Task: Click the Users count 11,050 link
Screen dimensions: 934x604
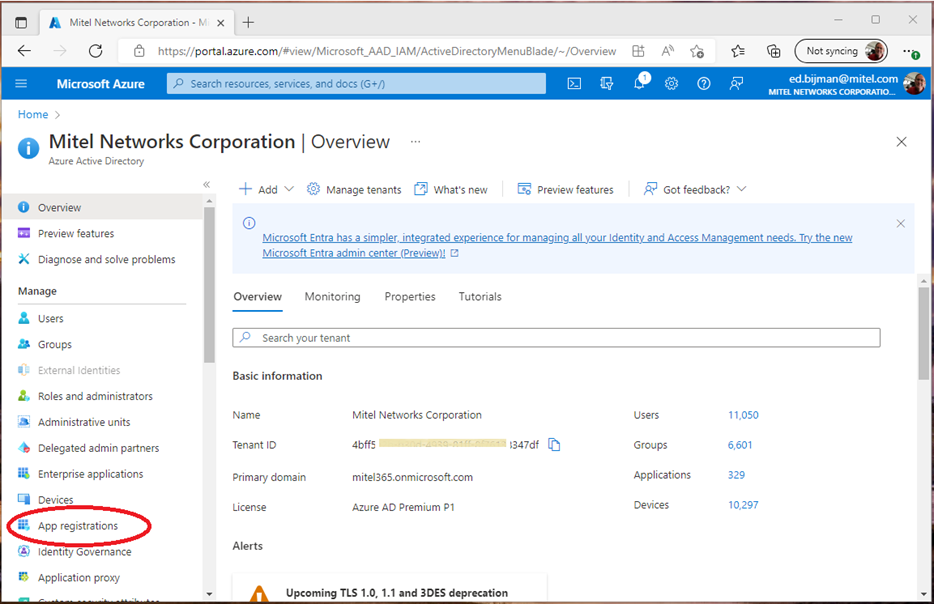Action: pyautogui.click(x=743, y=415)
